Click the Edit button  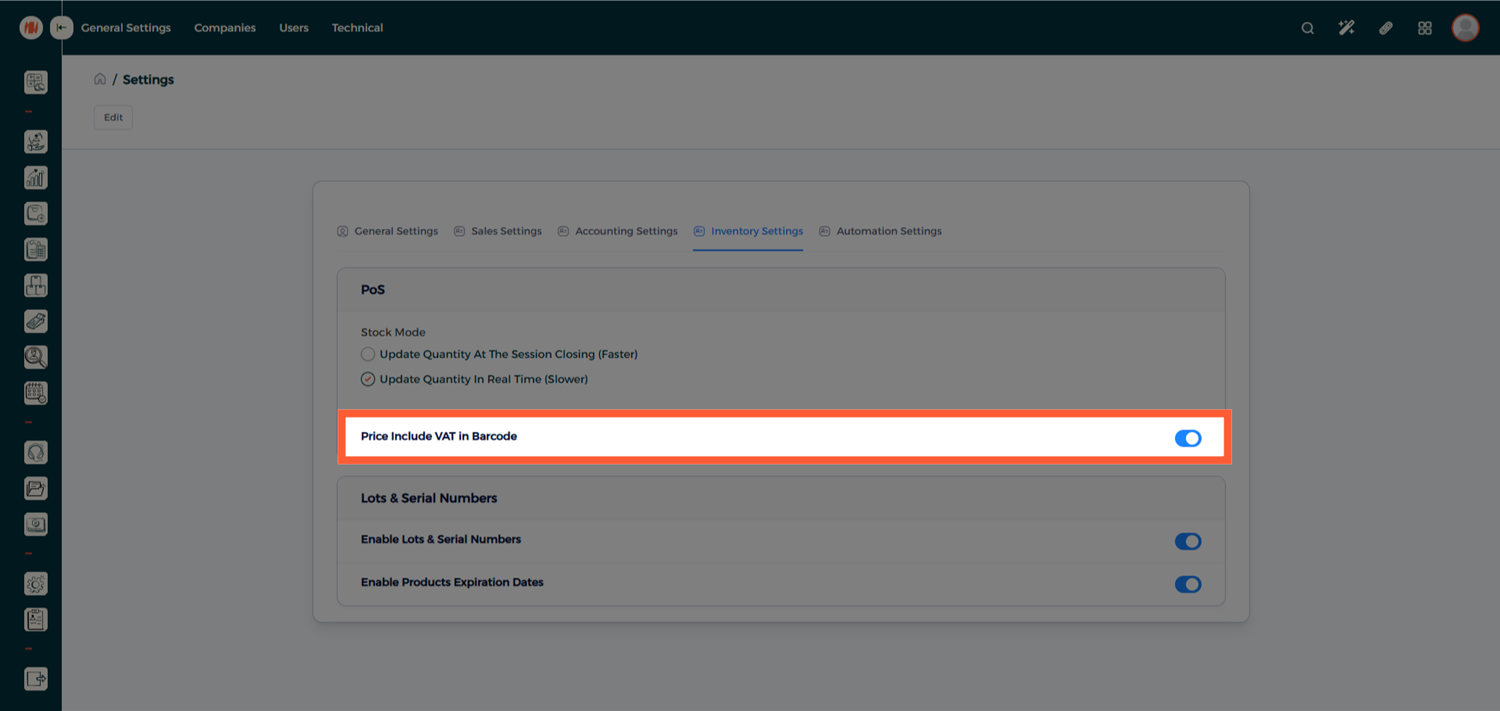point(113,117)
